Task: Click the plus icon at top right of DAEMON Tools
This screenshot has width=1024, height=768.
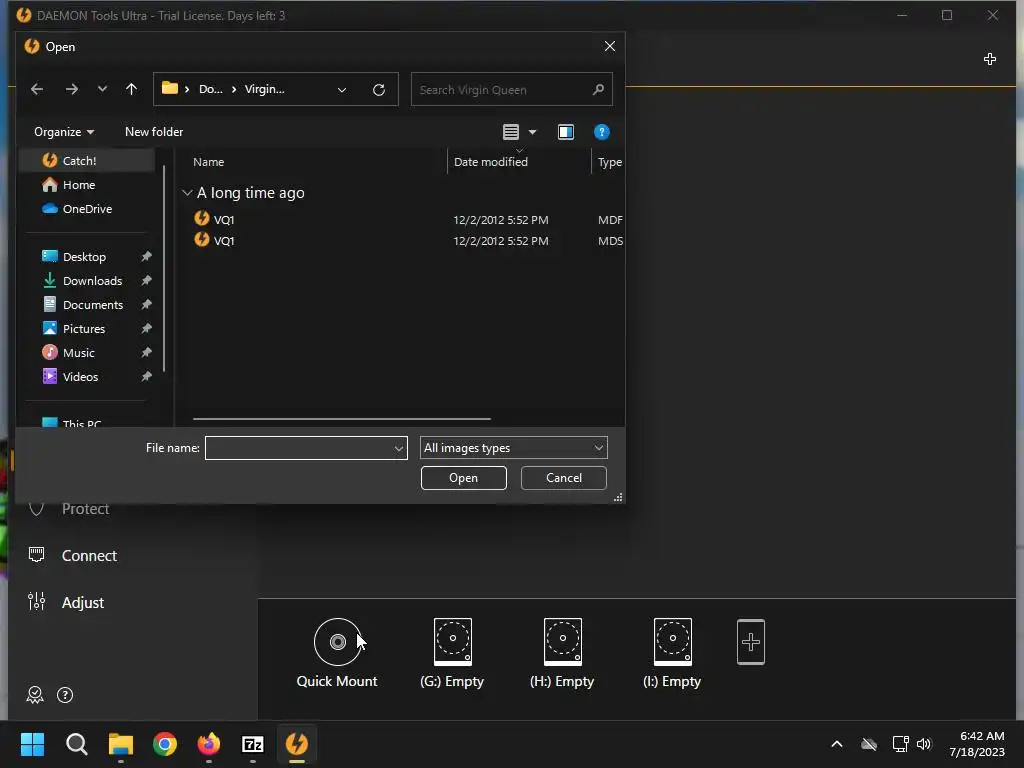Action: (989, 59)
